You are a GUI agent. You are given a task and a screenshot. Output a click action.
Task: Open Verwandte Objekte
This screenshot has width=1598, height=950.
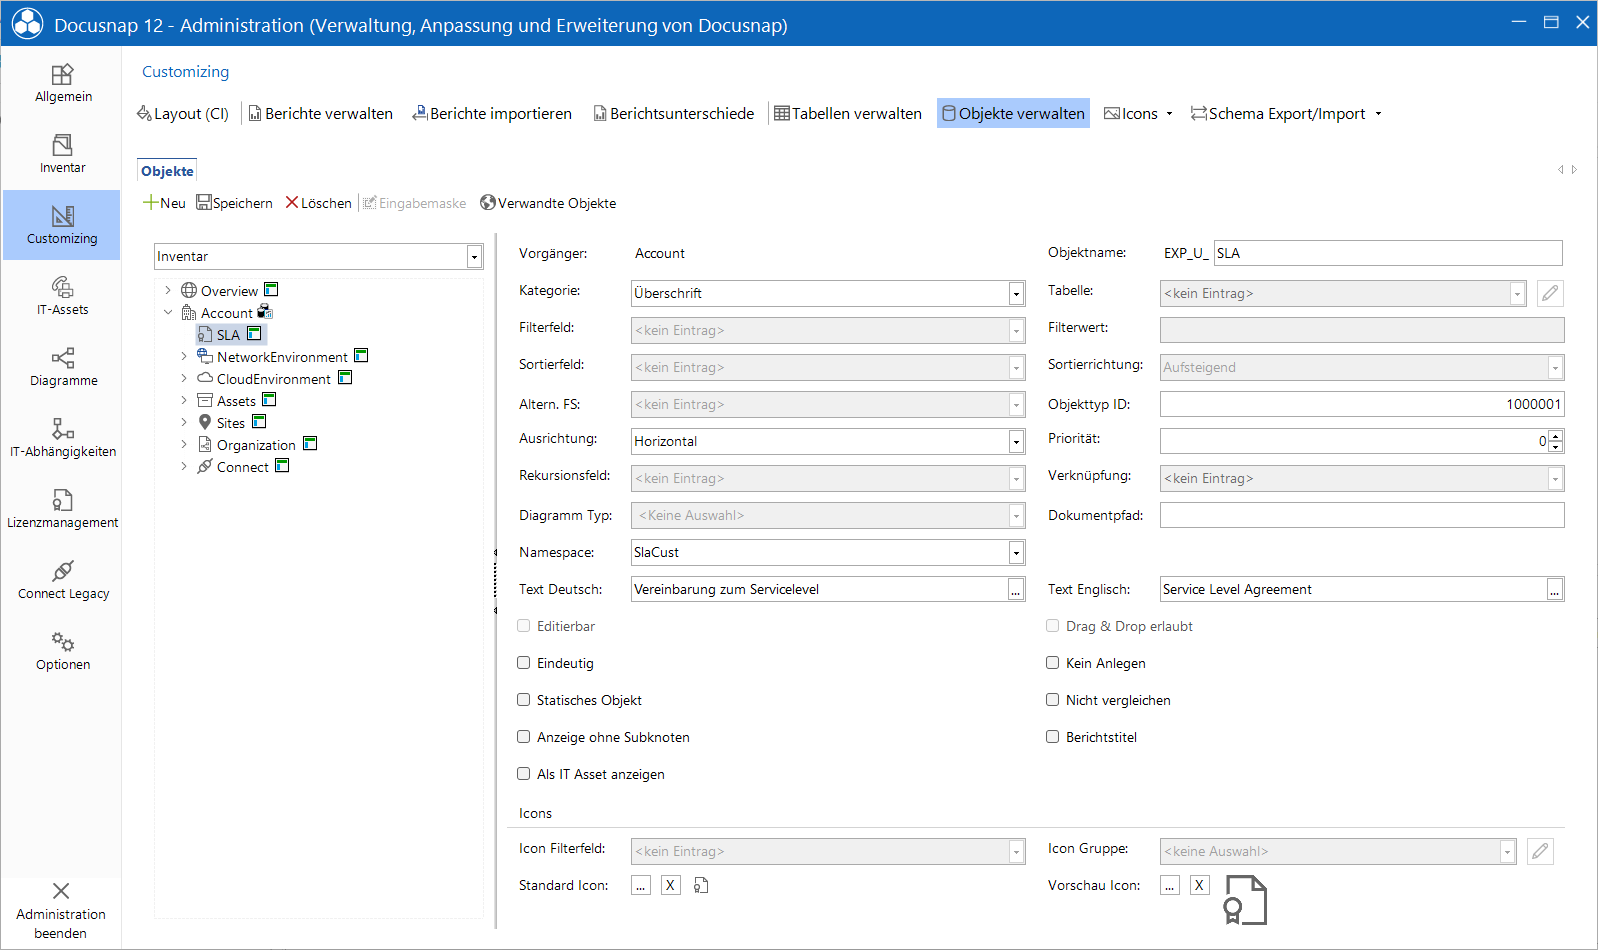[x=548, y=203]
